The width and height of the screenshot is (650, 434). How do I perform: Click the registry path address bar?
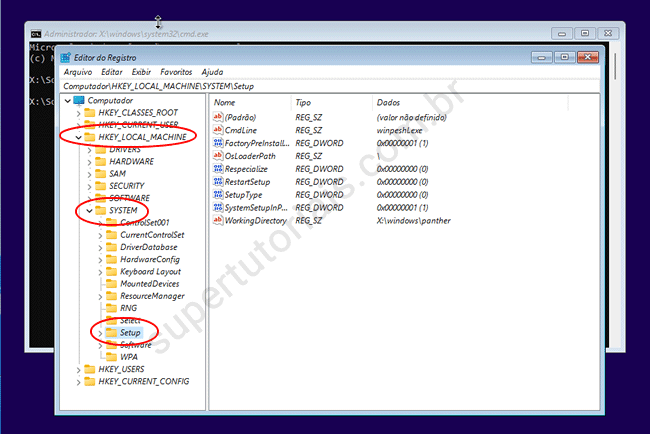330,86
